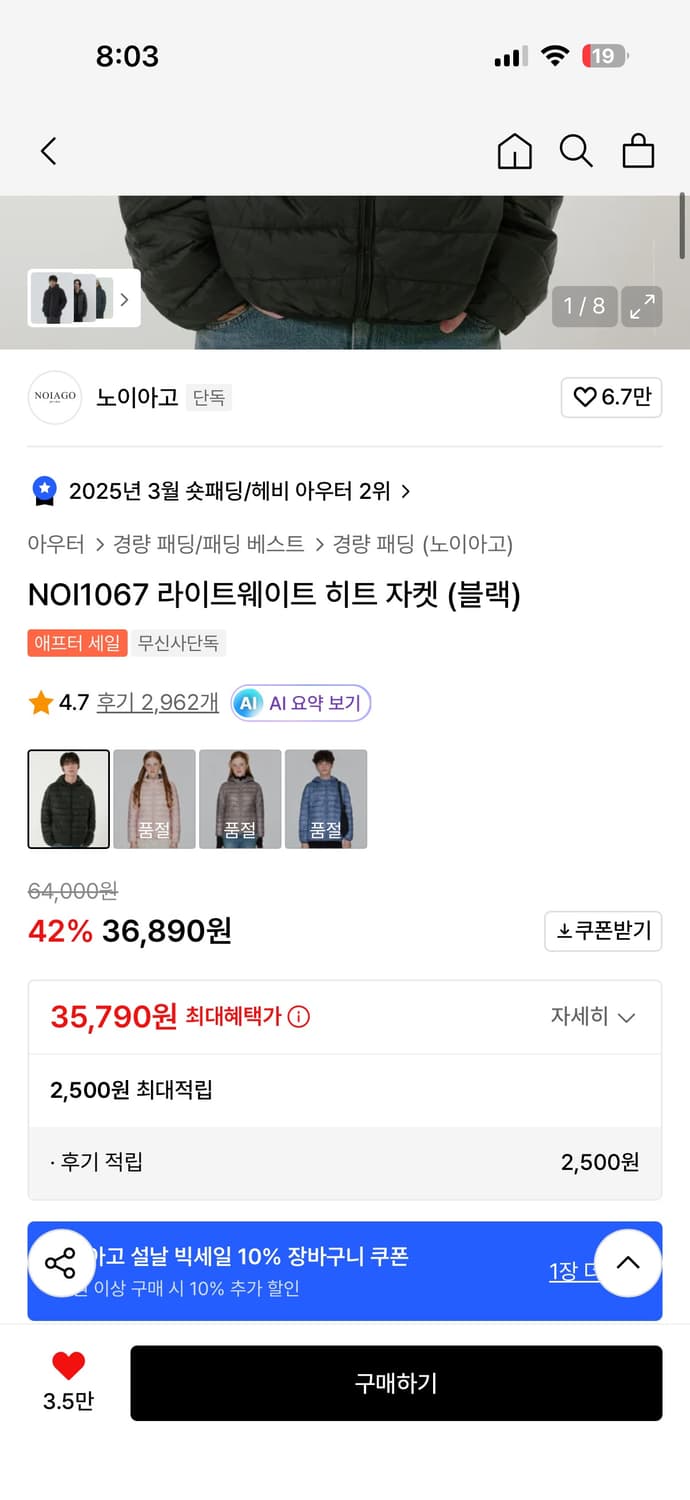Tap the 2025년 3월 숏패딩 ranking row
690x1500 pixels.
(220, 491)
